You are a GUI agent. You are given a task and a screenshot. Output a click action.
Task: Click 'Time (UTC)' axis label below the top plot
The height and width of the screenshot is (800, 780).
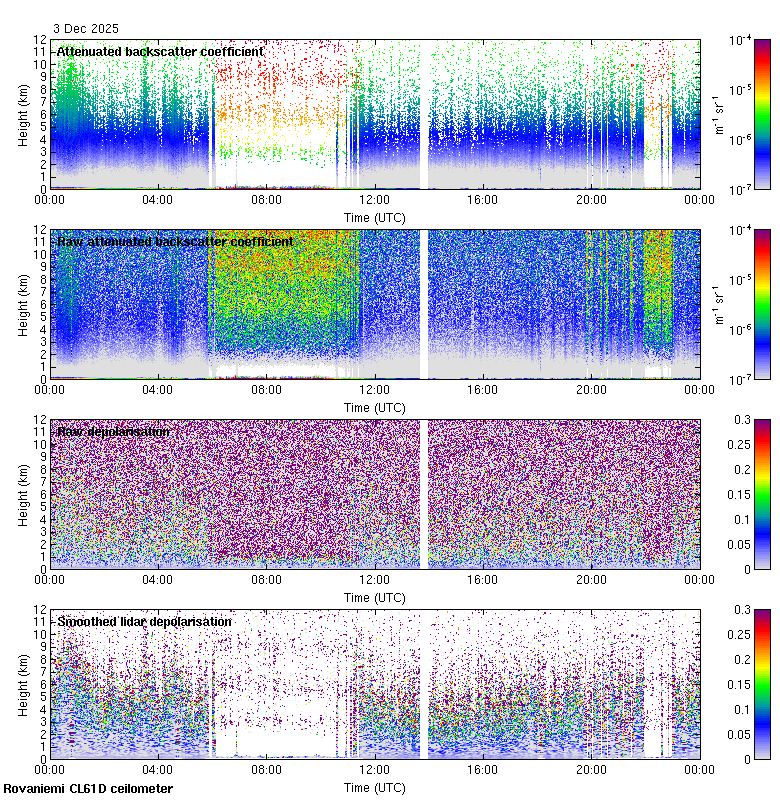coord(375,217)
